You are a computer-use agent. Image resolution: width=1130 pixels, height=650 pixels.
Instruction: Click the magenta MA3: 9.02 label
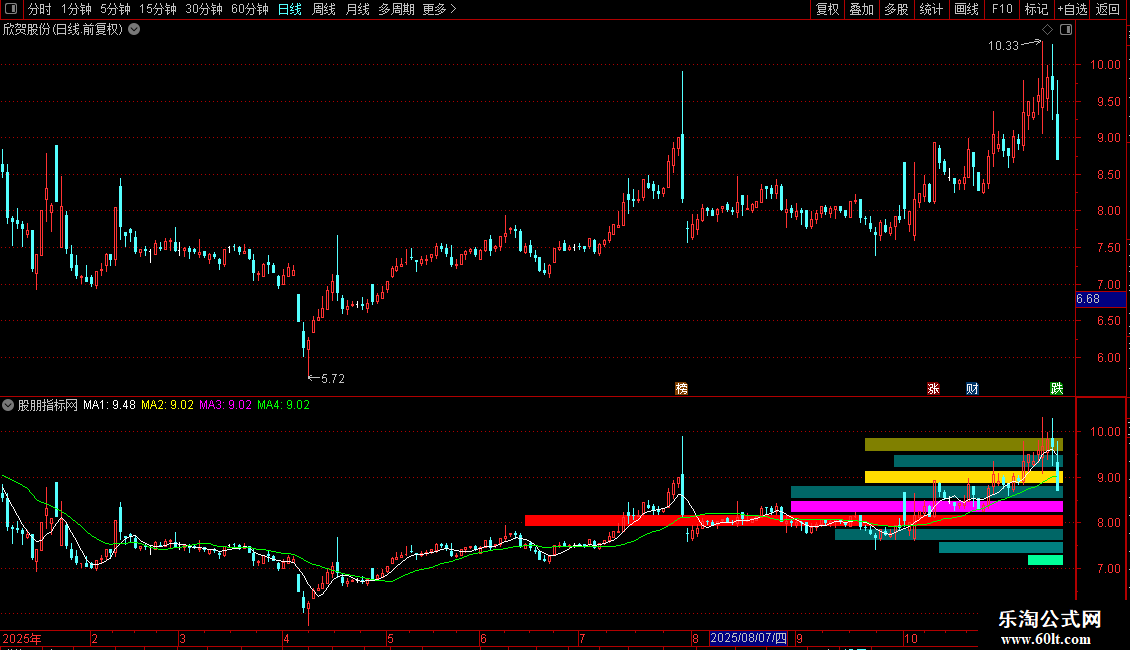[x=226, y=405]
